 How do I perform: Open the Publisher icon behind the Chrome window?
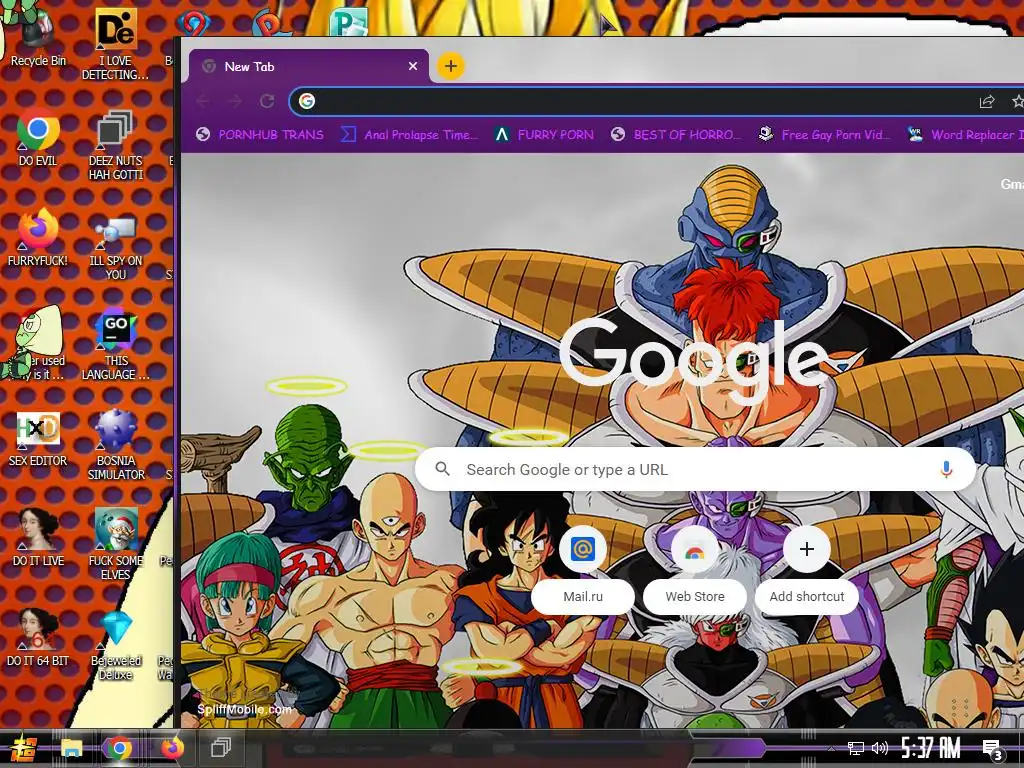348,21
